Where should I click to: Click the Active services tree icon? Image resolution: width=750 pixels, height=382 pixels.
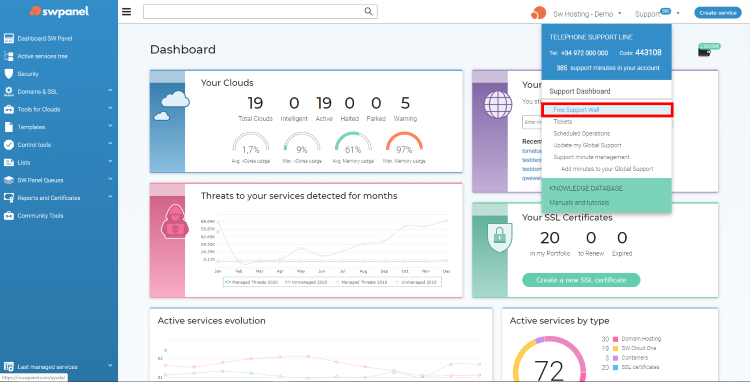pos(9,56)
